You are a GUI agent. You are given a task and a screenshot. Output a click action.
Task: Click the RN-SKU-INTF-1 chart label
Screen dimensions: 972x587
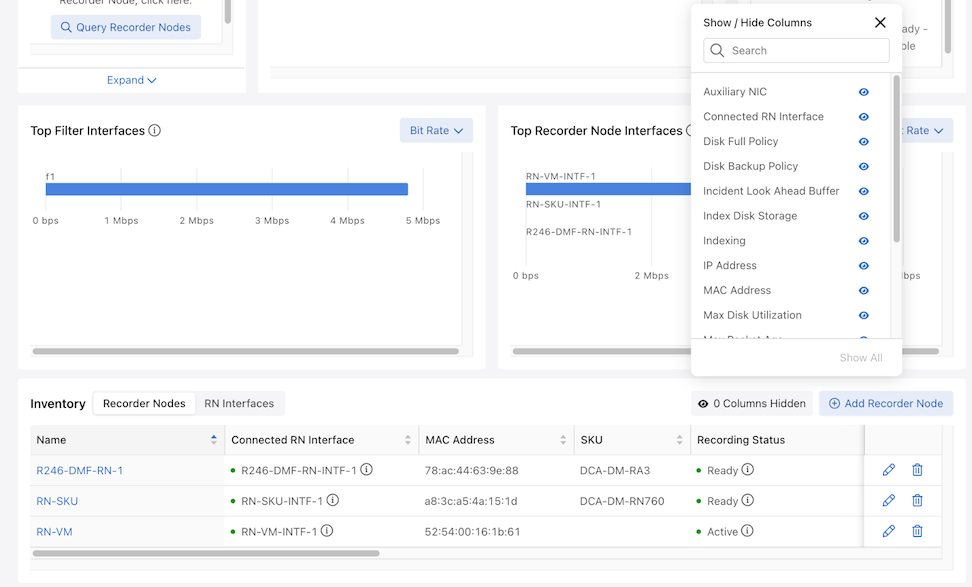coord(563,204)
